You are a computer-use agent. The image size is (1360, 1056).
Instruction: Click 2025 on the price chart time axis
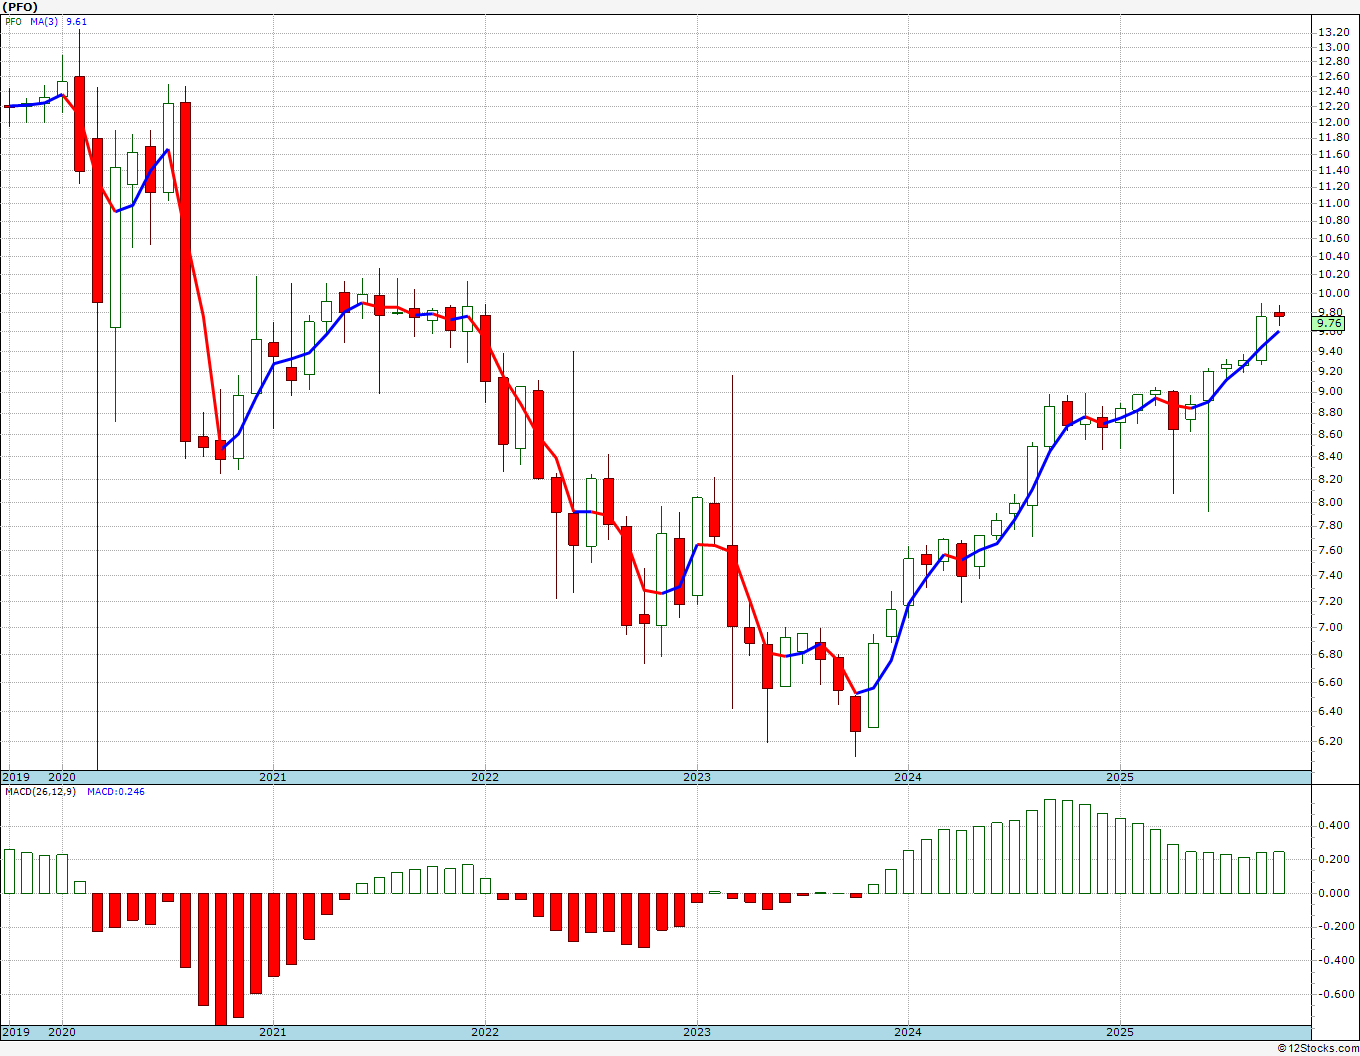tap(1120, 777)
